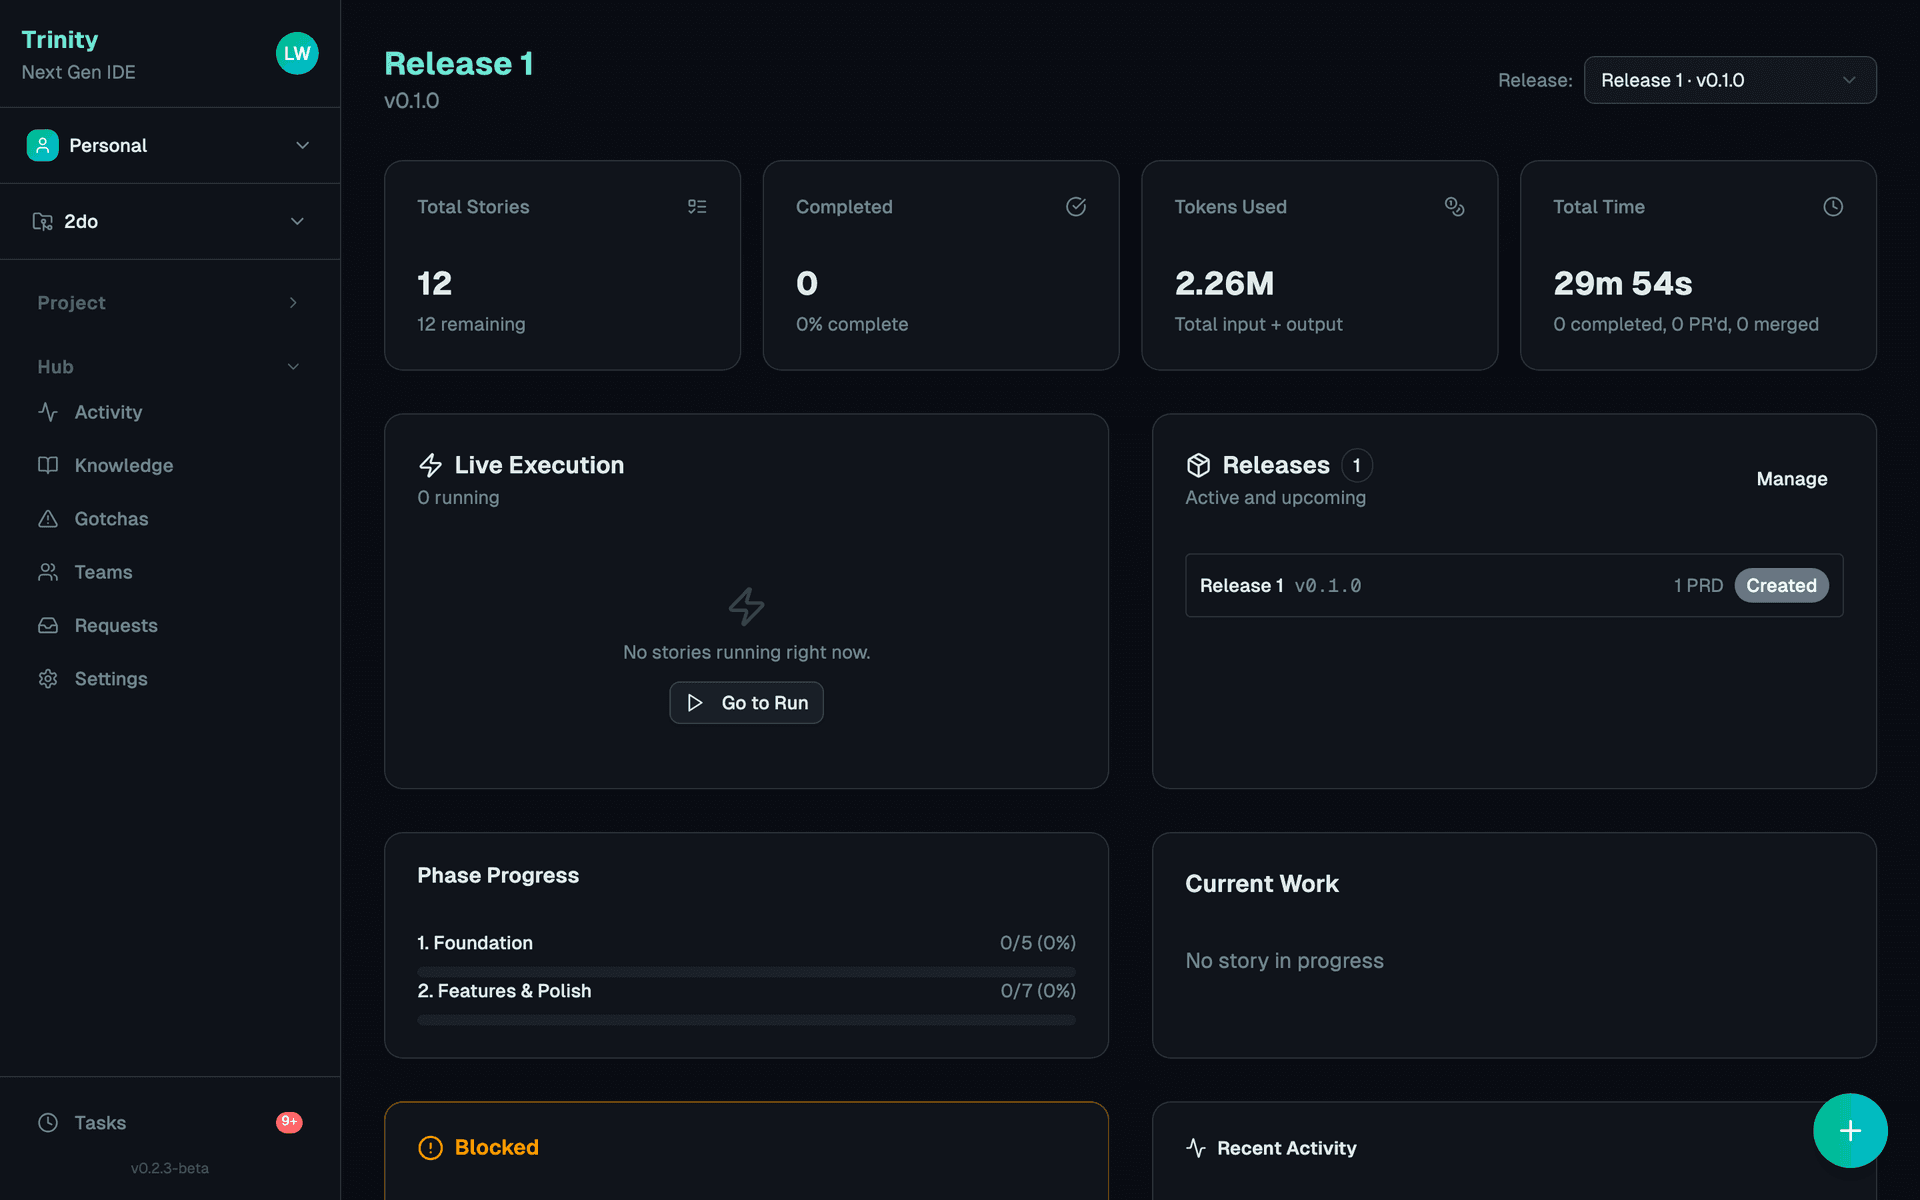Click the Personal workspace person icon

click(x=42, y=146)
